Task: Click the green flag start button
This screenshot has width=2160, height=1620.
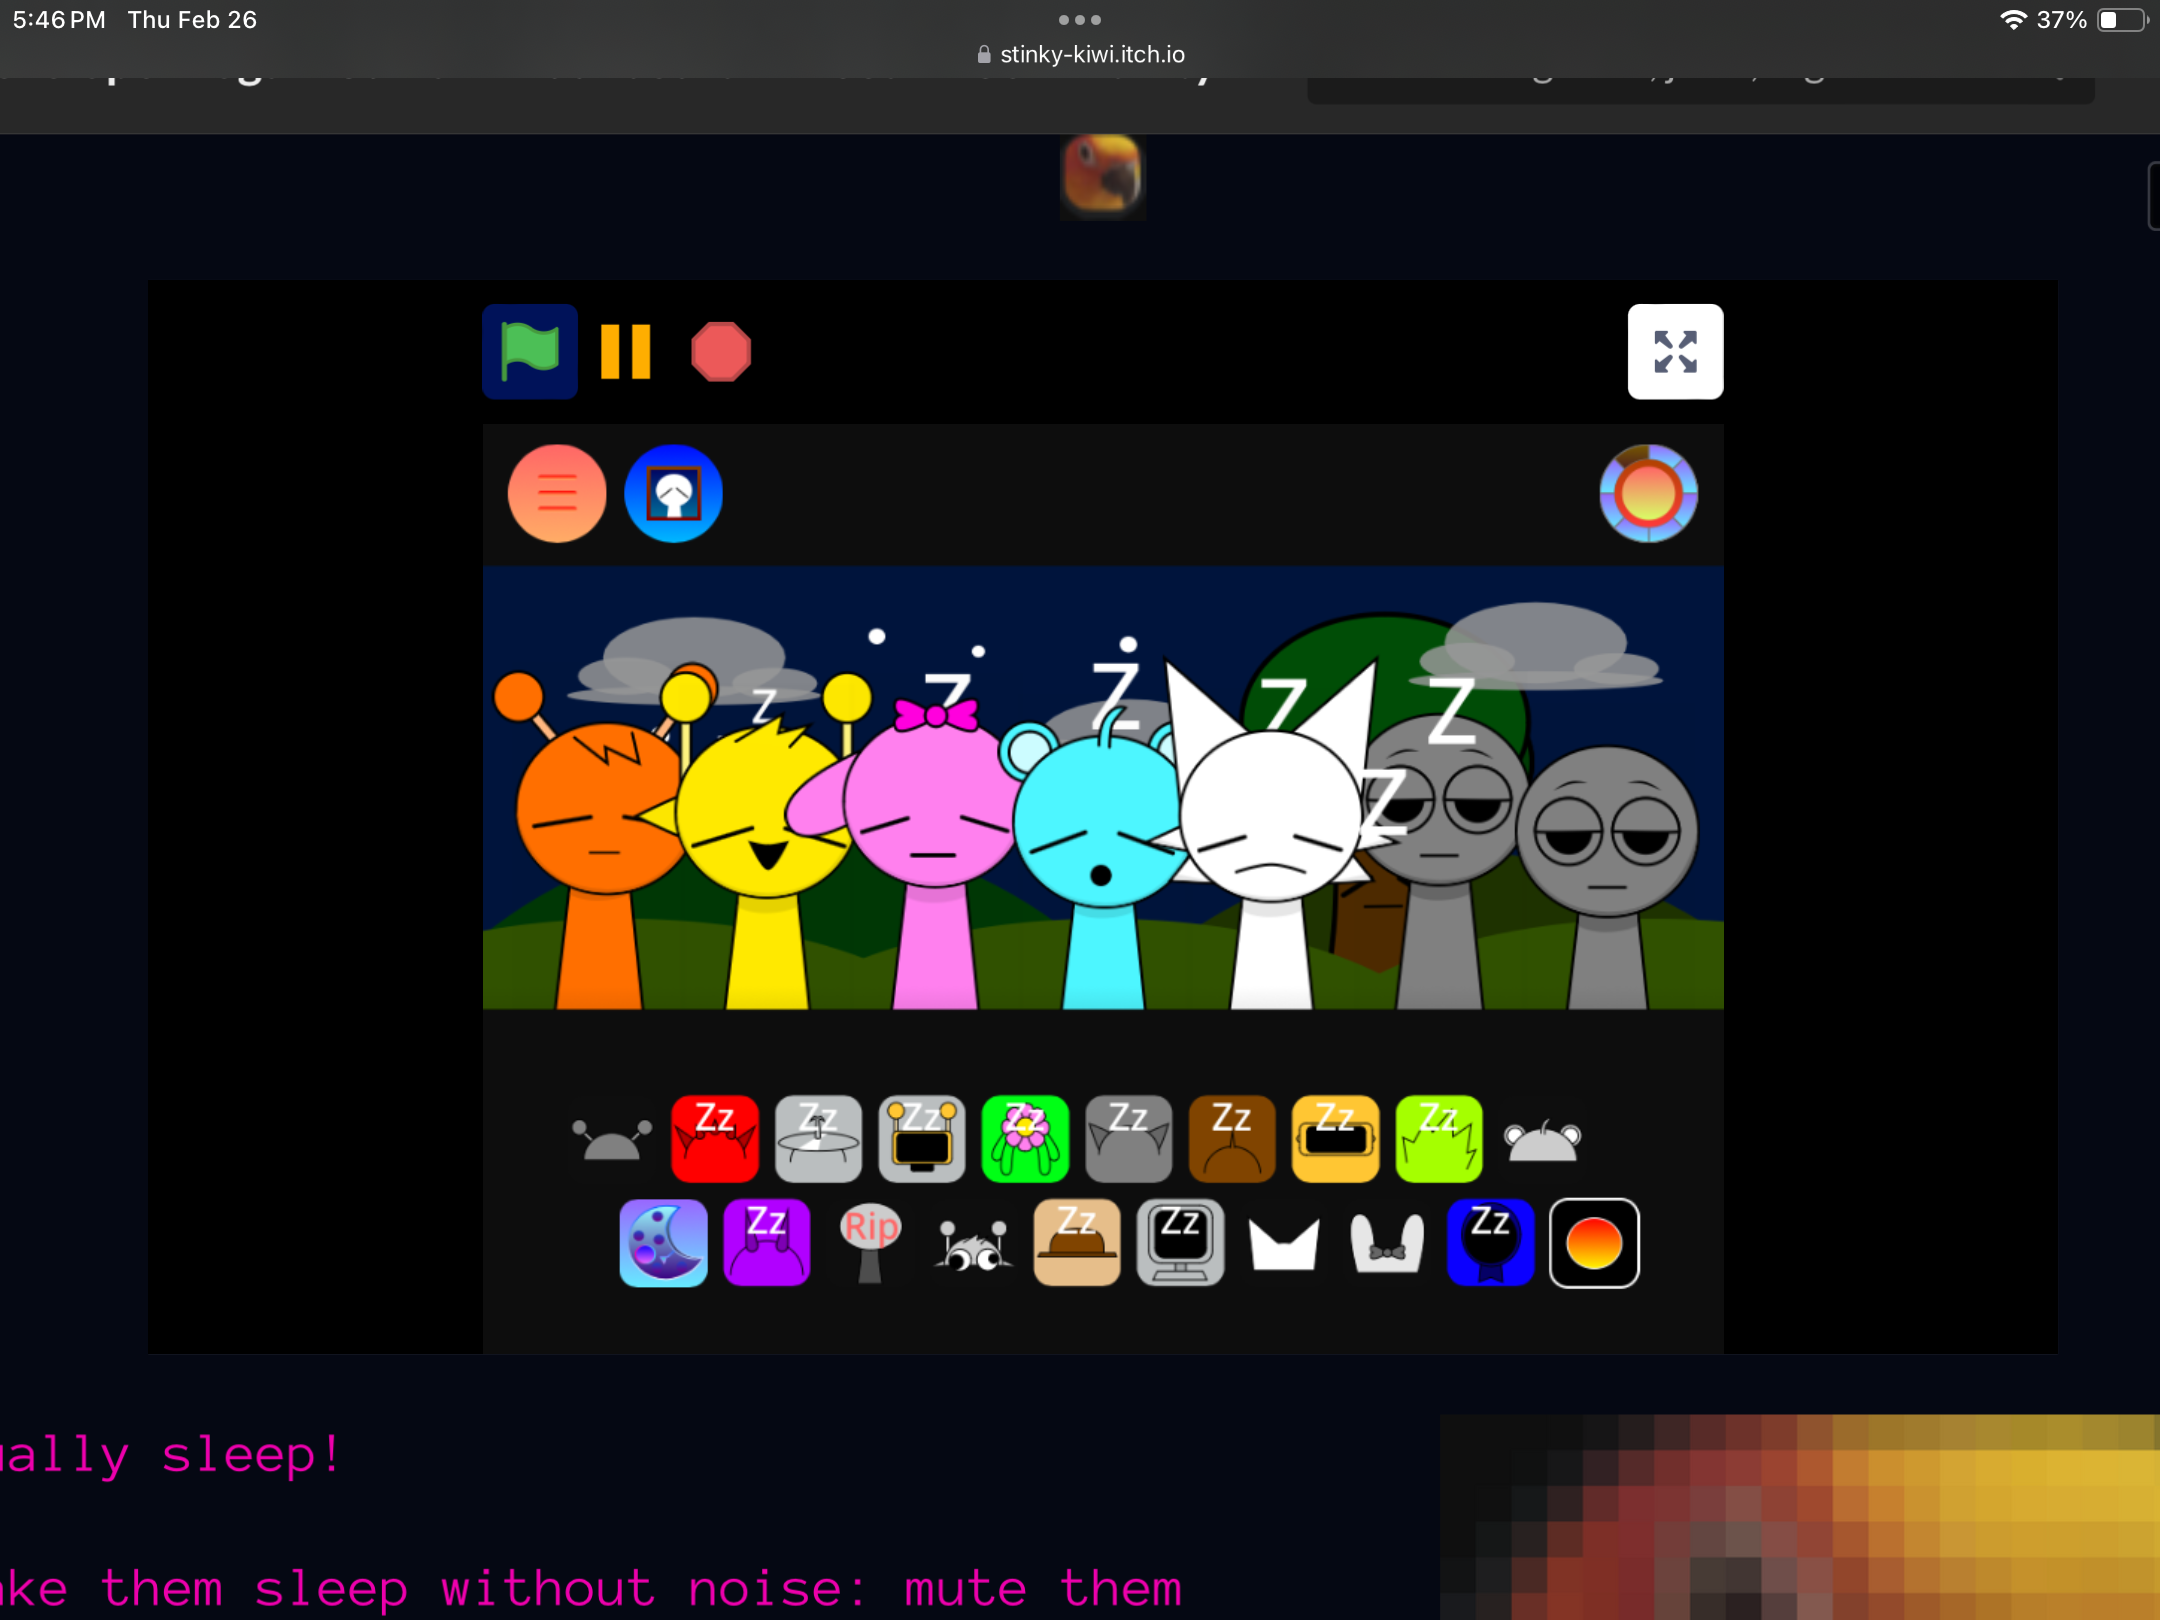Action: (529, 352)
